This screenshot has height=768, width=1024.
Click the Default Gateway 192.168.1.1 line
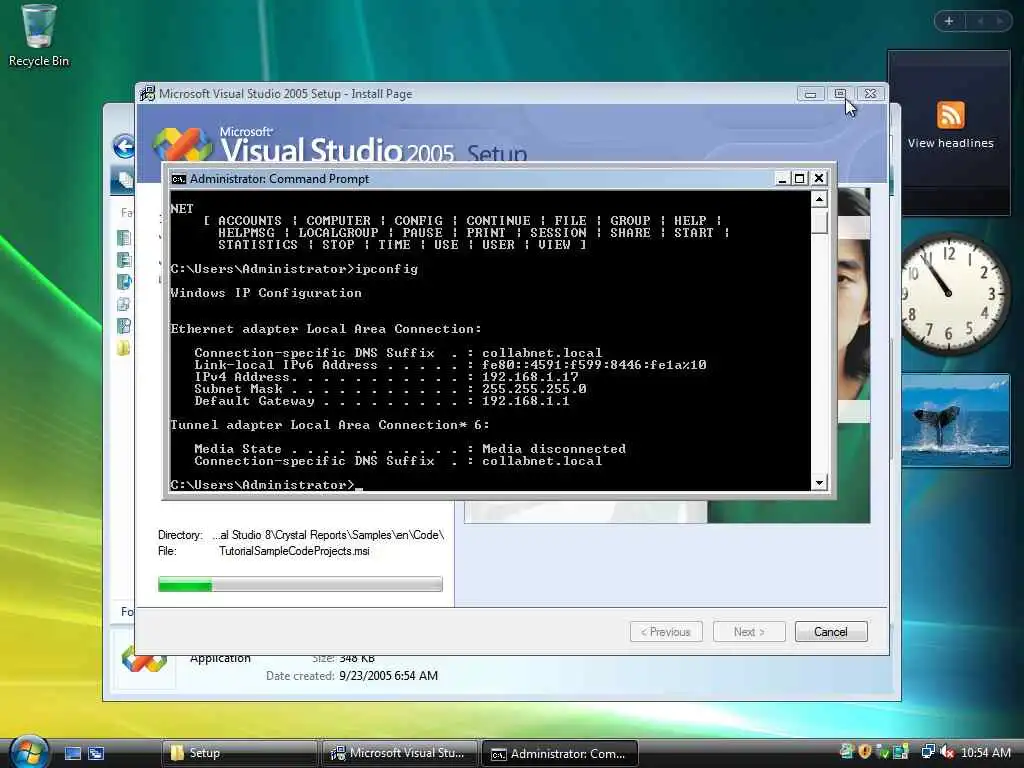pos(381,401)
